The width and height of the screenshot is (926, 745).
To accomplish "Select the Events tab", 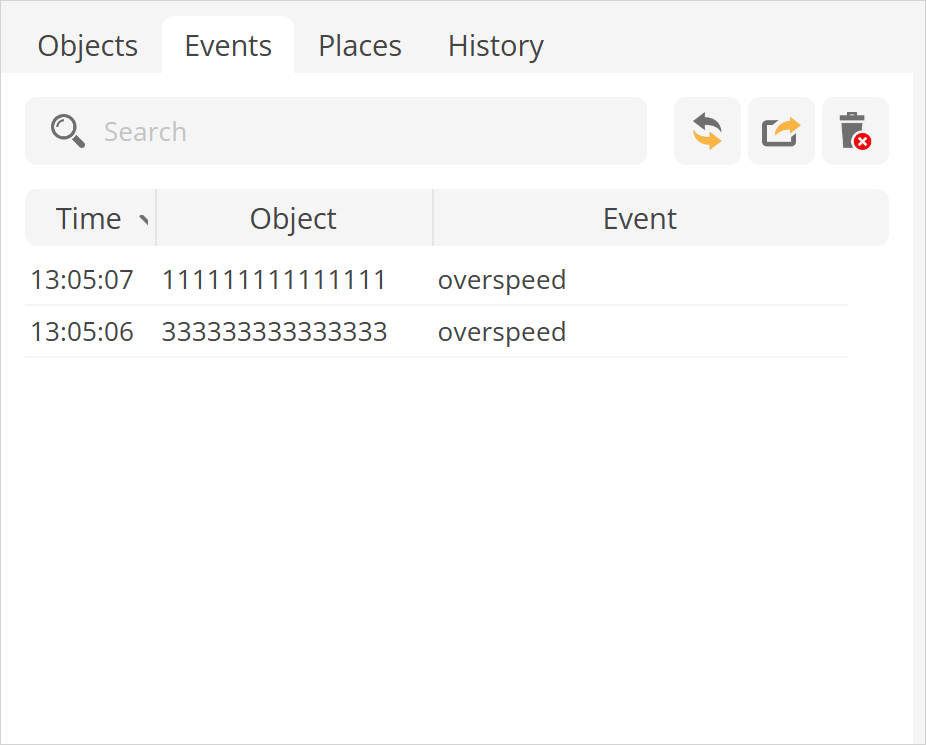I will [x=228, y=46].
